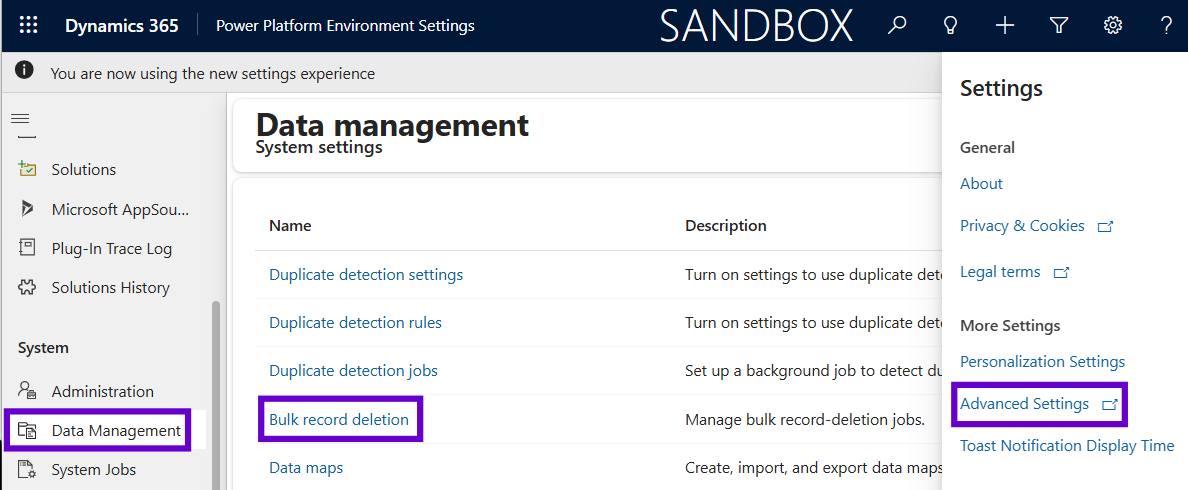Open Personalization Settings
Screen dimensions: 1188x490
1043,362
